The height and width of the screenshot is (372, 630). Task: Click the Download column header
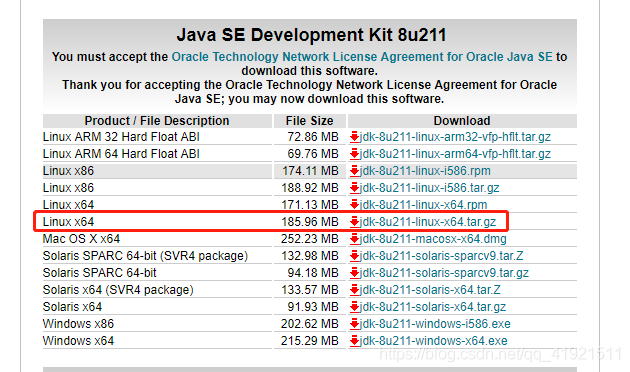click(x=462, y=121)
